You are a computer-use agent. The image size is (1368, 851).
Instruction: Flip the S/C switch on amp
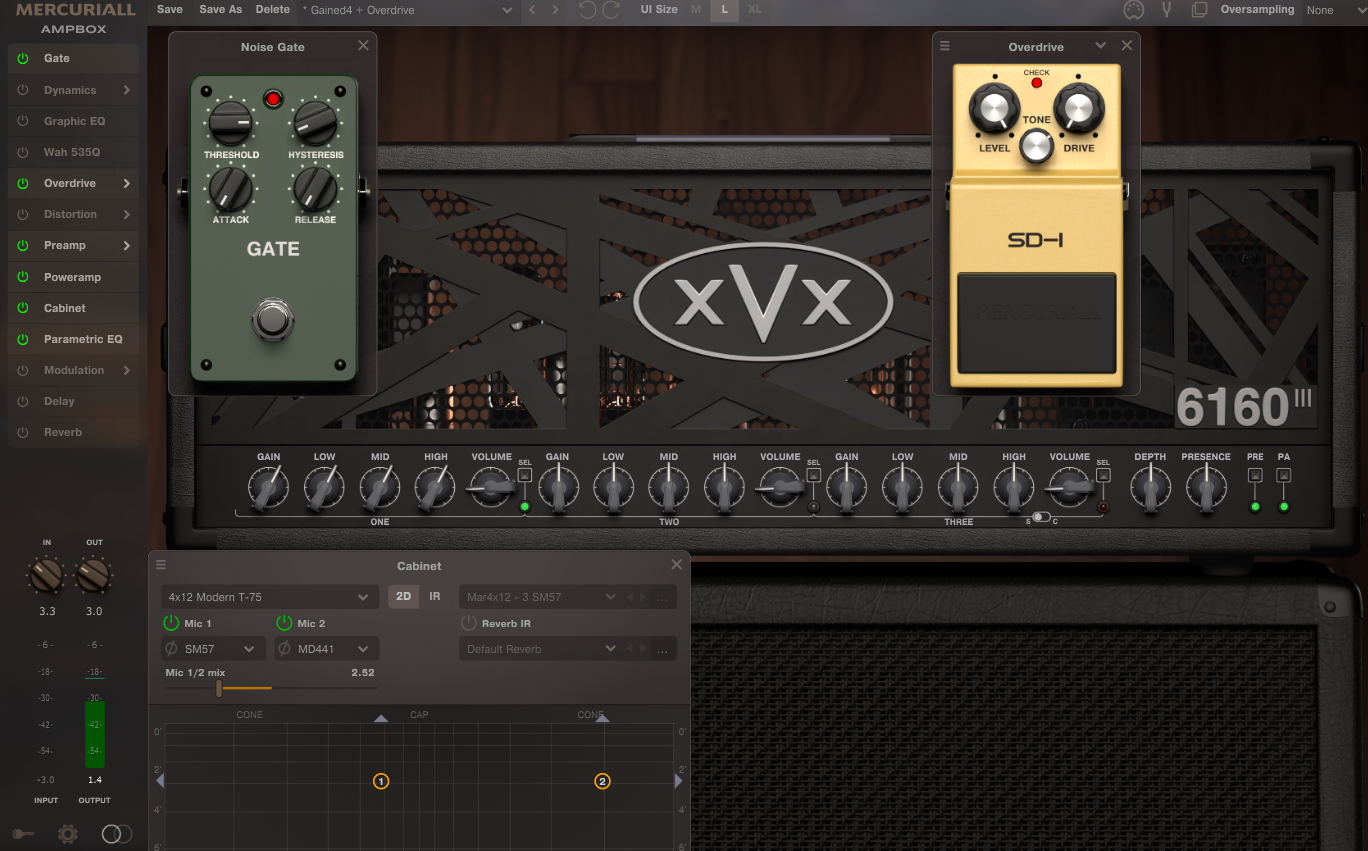pos(1041,518)
